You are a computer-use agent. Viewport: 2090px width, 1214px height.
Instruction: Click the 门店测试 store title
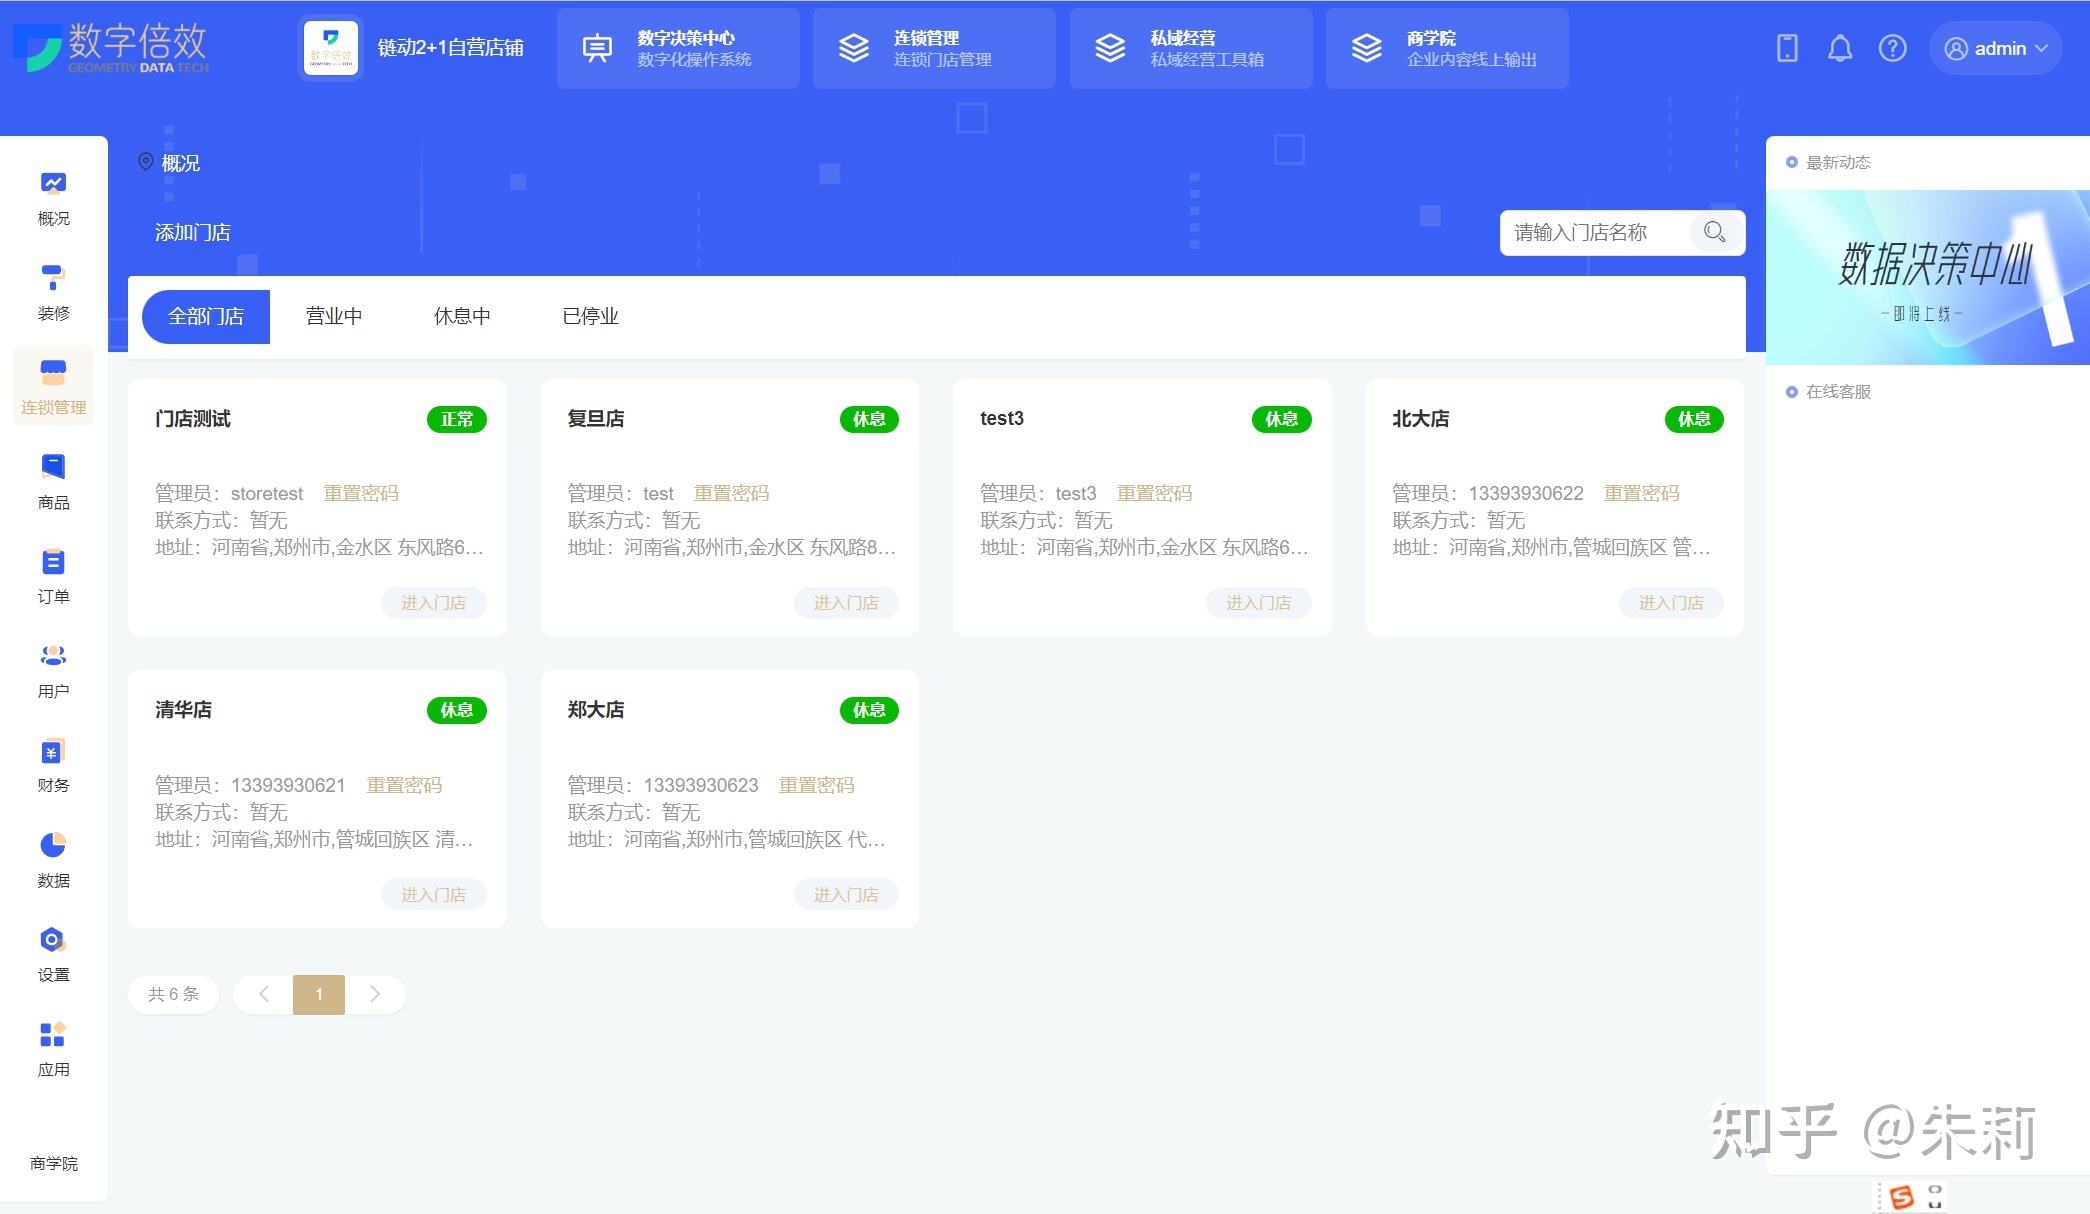(193, 419)
